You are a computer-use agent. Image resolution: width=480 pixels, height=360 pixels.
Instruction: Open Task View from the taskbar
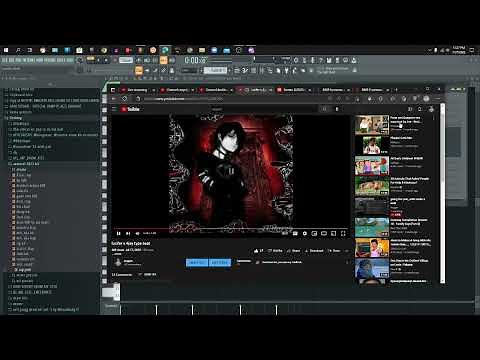pyautogui.click(x=30, y=50)
